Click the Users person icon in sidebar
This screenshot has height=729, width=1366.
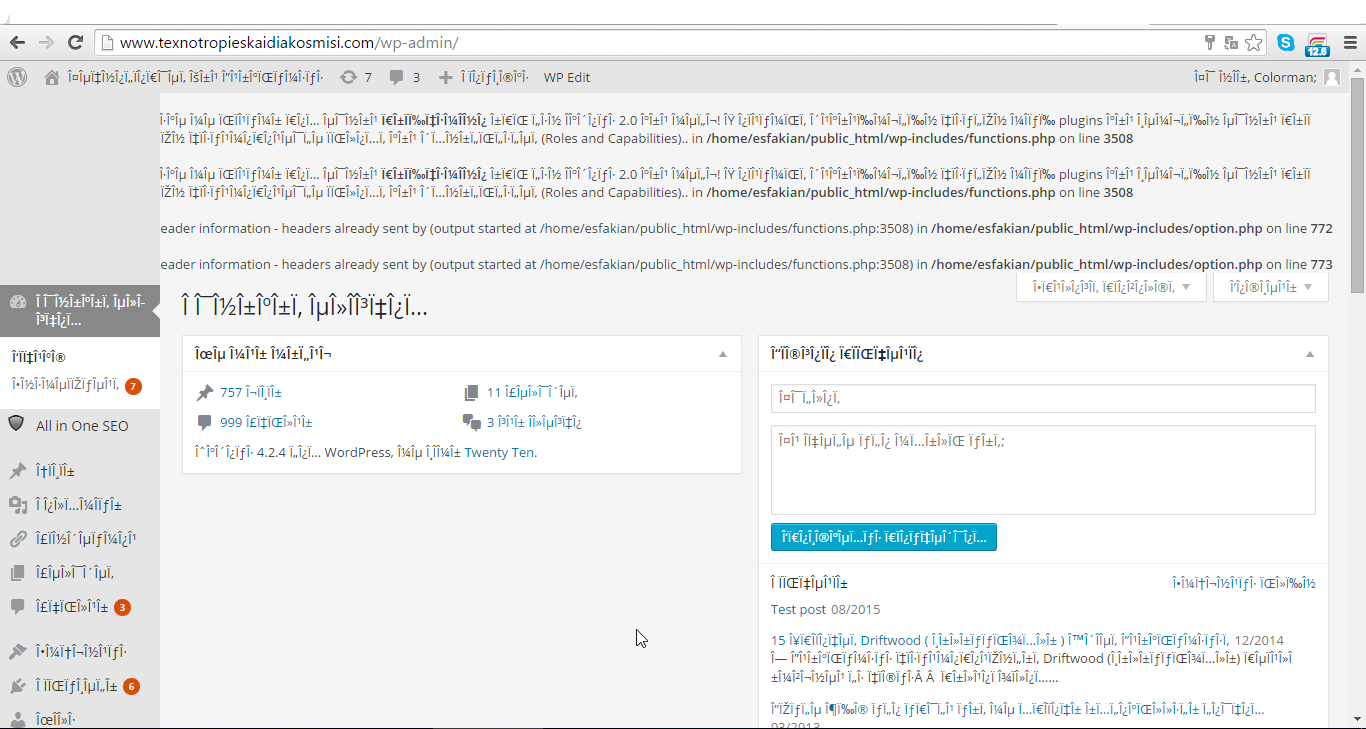coord(17,719)
